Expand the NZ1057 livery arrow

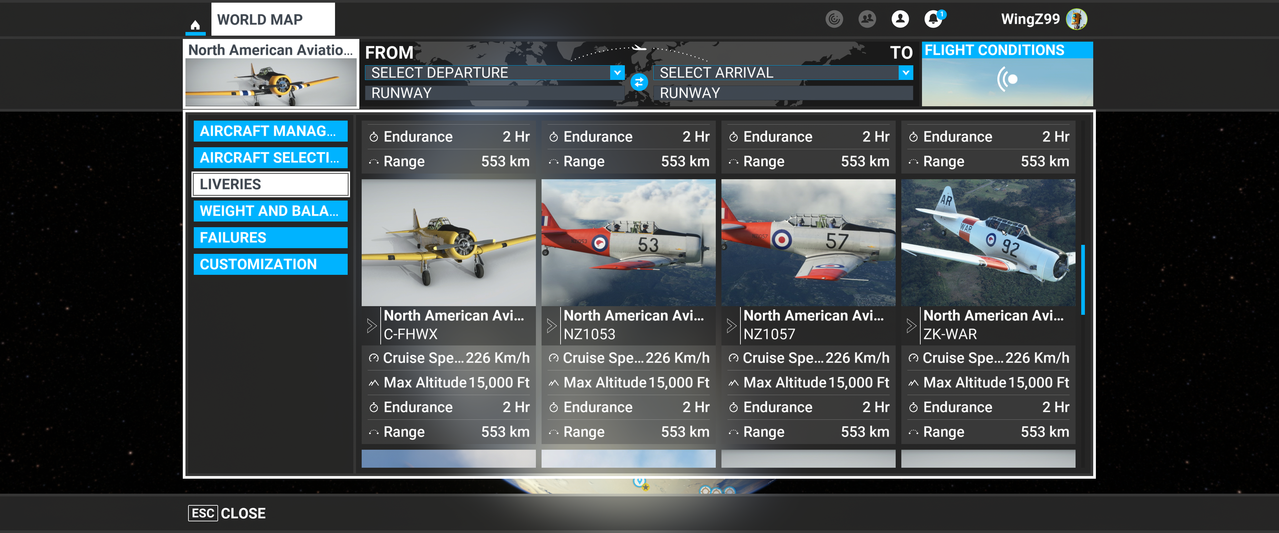tap(731, 326)
